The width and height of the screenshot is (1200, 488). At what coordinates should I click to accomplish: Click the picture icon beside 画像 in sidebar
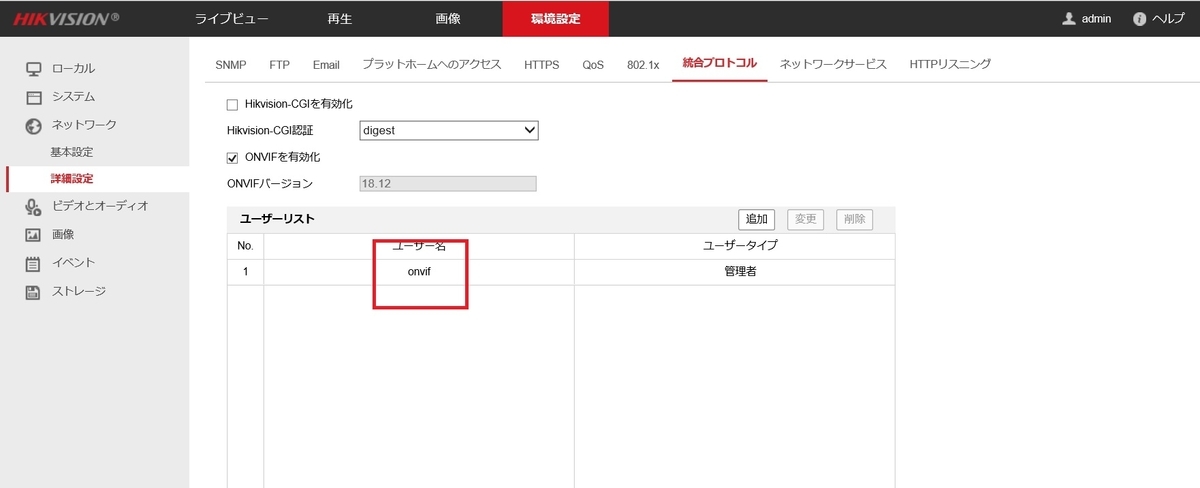[33, 234]
